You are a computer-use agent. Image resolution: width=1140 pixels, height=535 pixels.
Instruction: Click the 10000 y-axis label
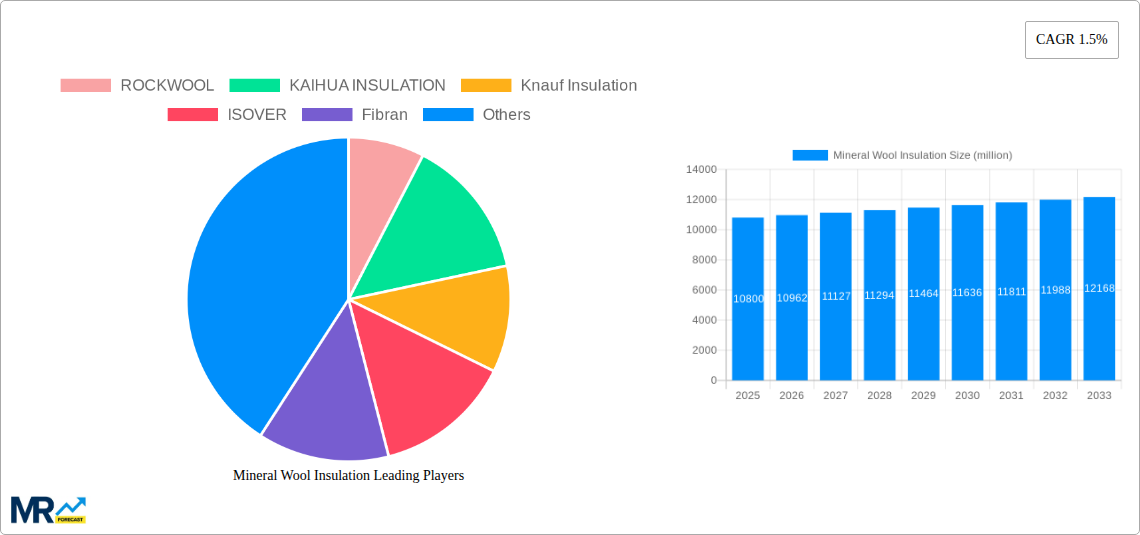[702, 230]
